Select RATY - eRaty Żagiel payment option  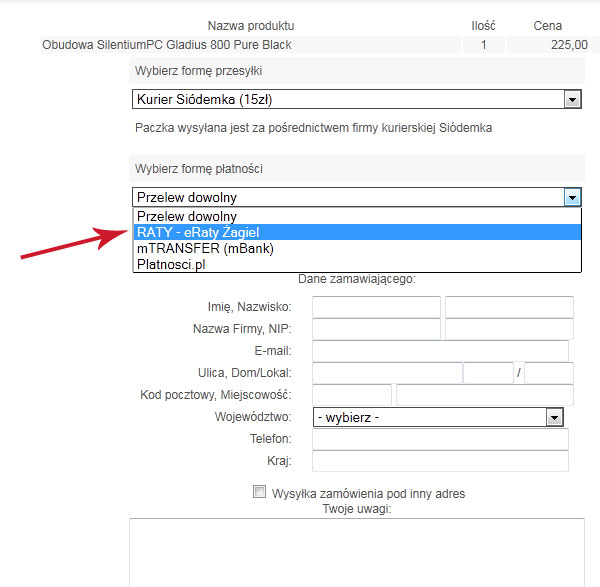tap(356, 232)
